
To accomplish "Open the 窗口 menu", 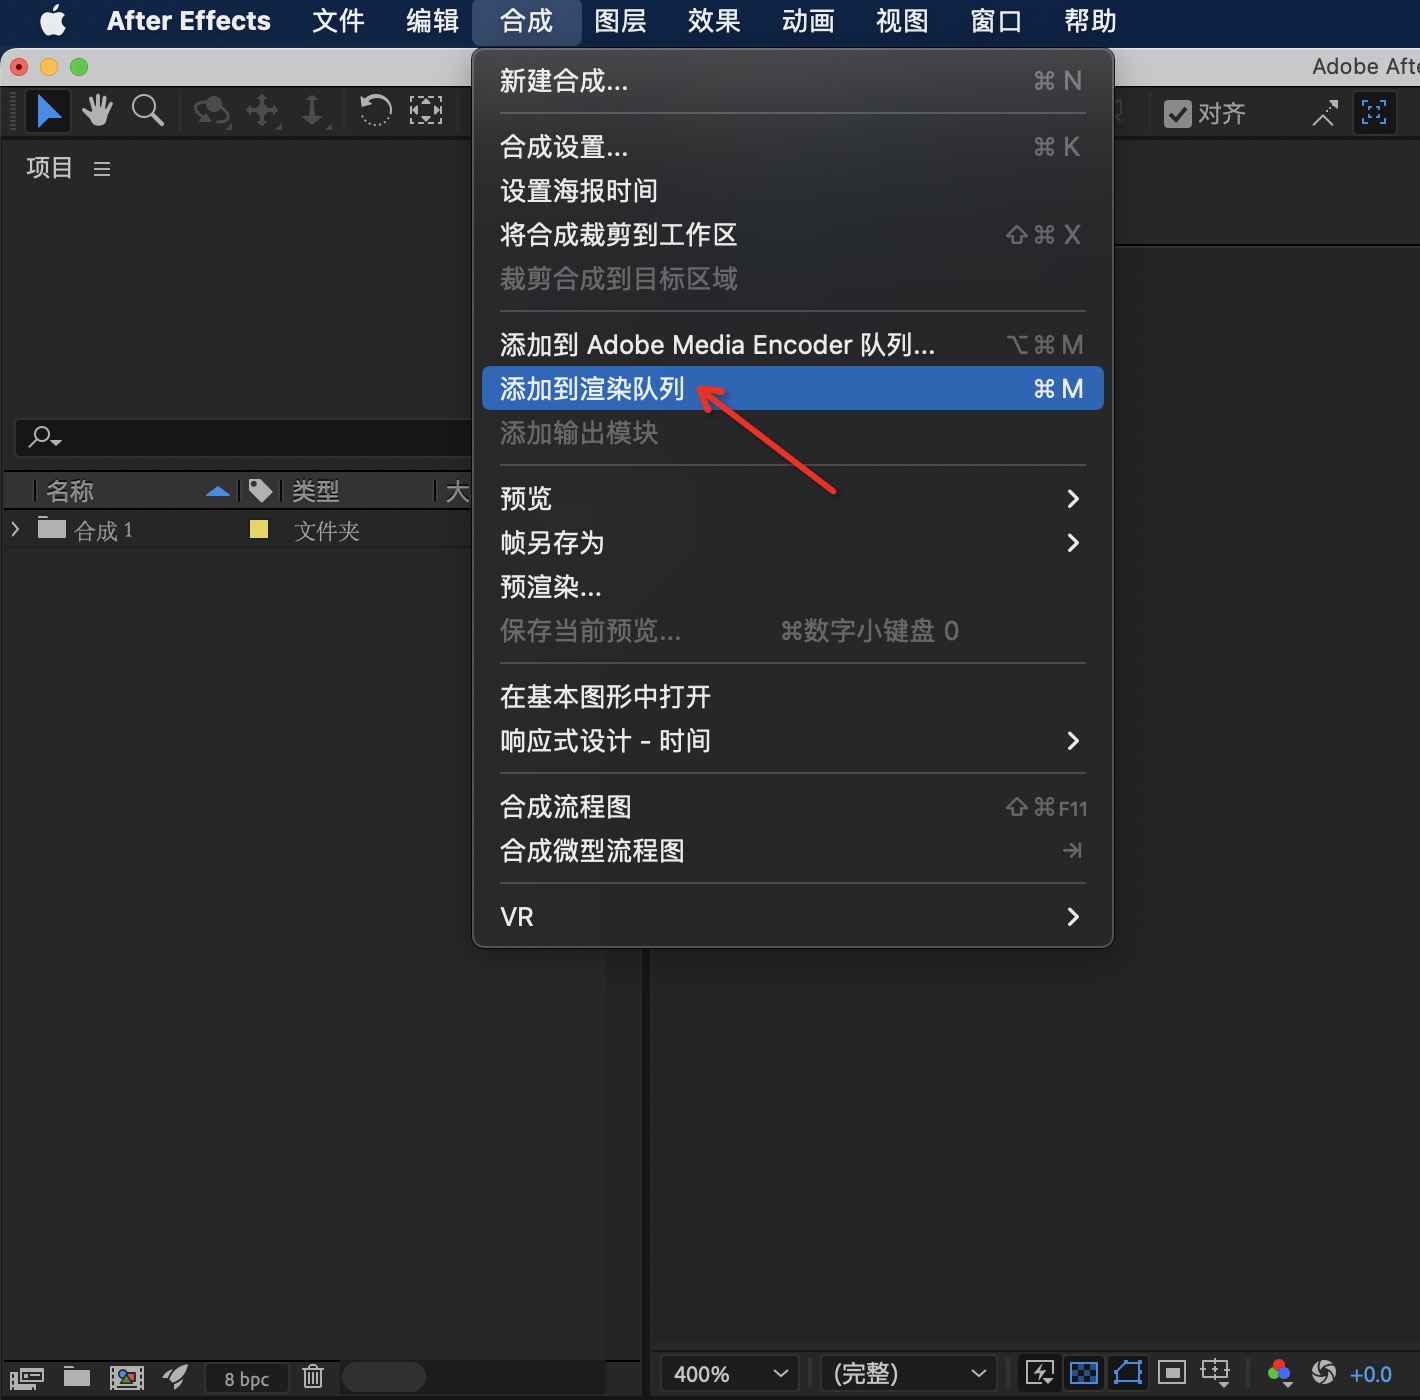I will pyautogui.click(x=996, y=21).
